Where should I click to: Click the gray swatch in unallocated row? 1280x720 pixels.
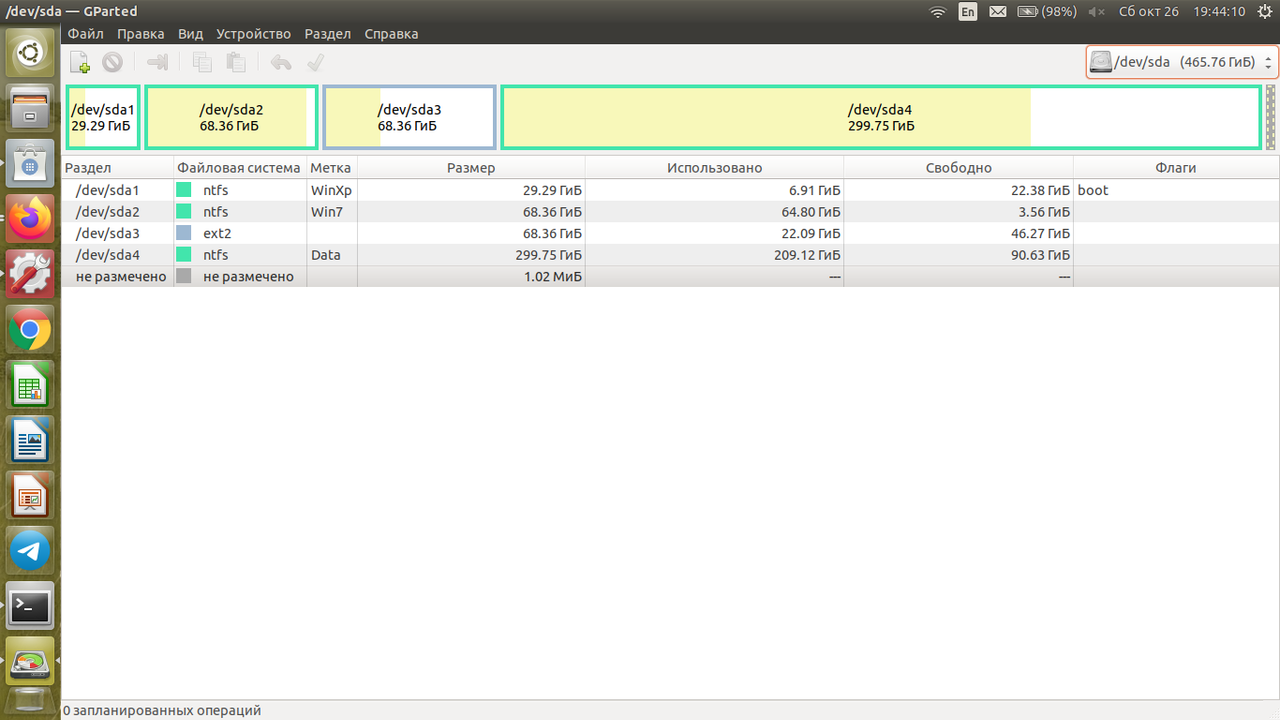pyautogui.click(x=184, y=276)
